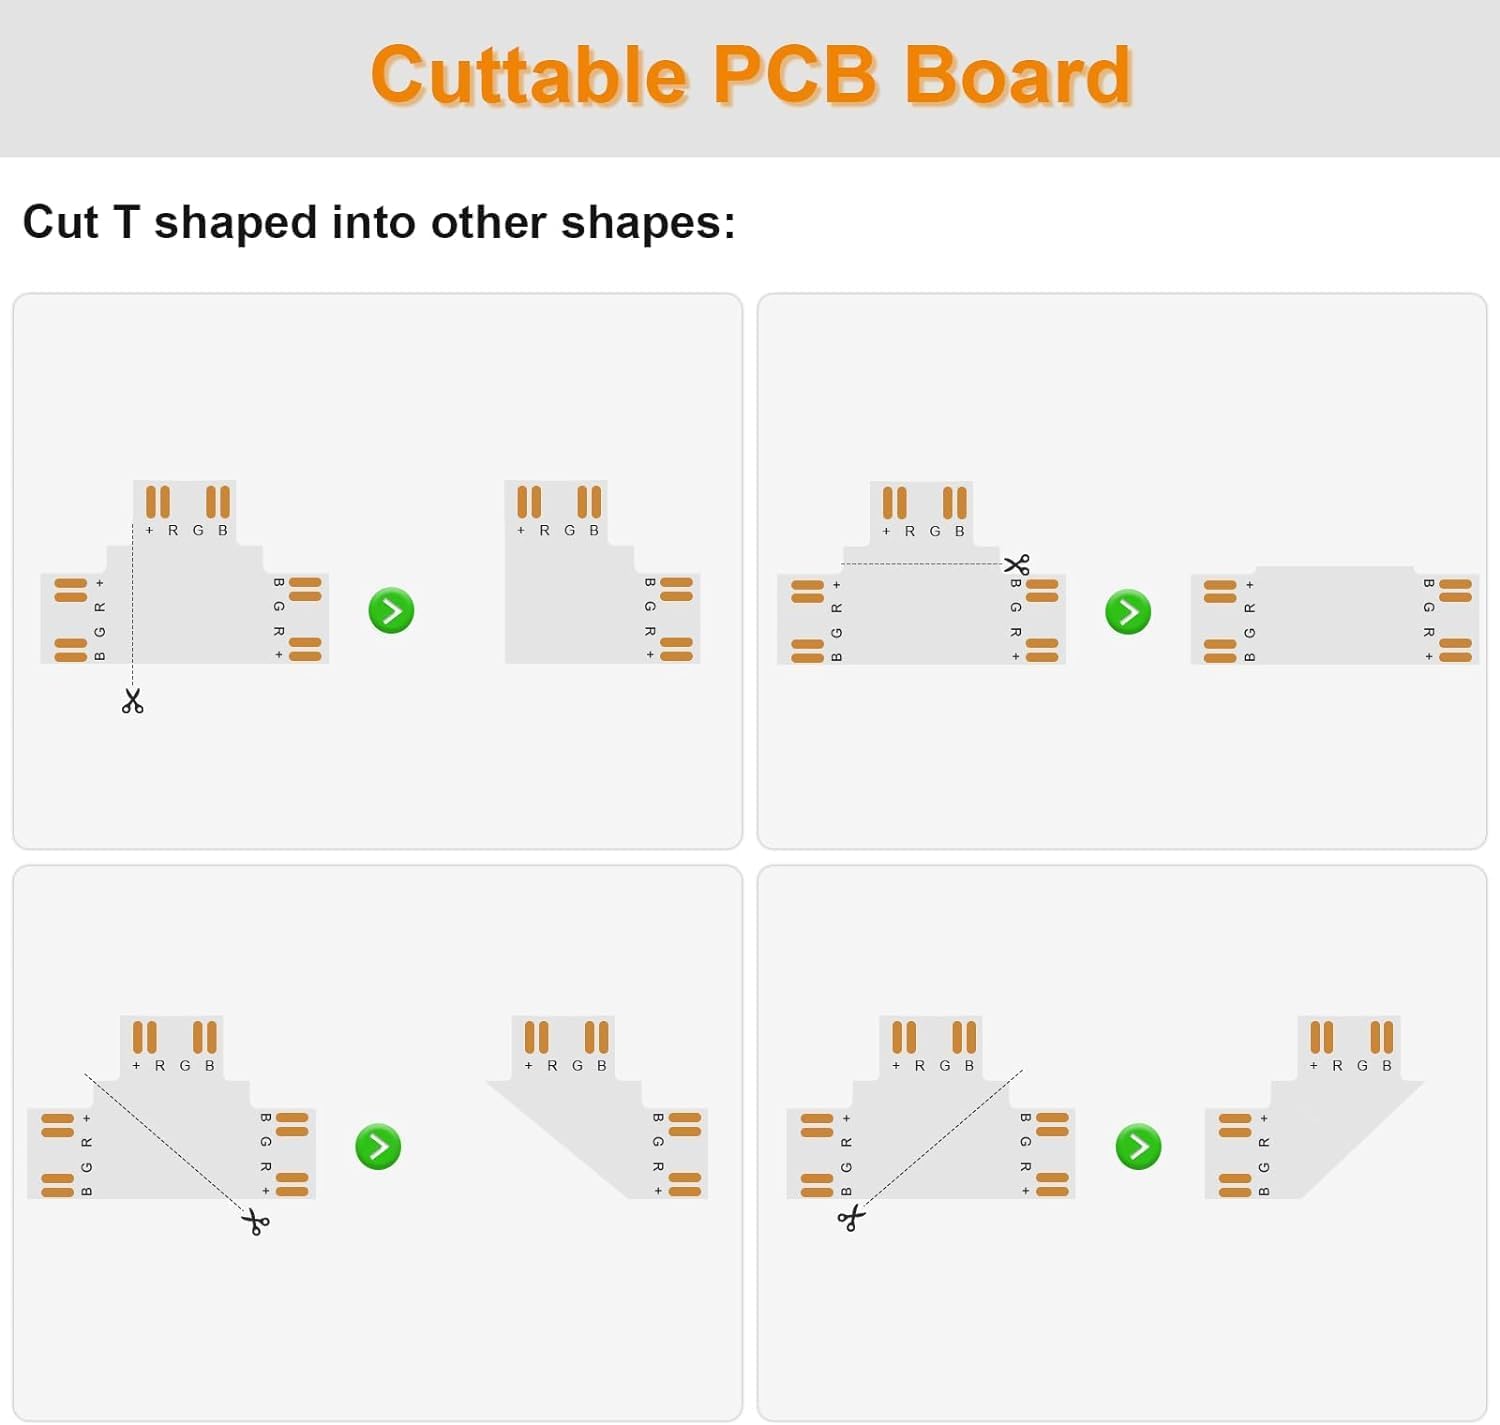Click the green arrow in top-left panel
1500x1425 pixels.
391,610
